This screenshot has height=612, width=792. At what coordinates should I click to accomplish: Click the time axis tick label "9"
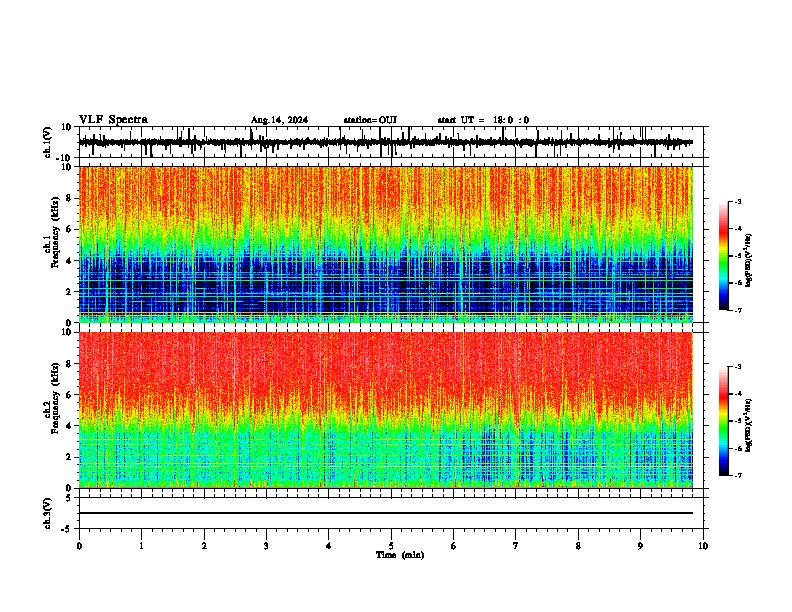click(640, 546)
